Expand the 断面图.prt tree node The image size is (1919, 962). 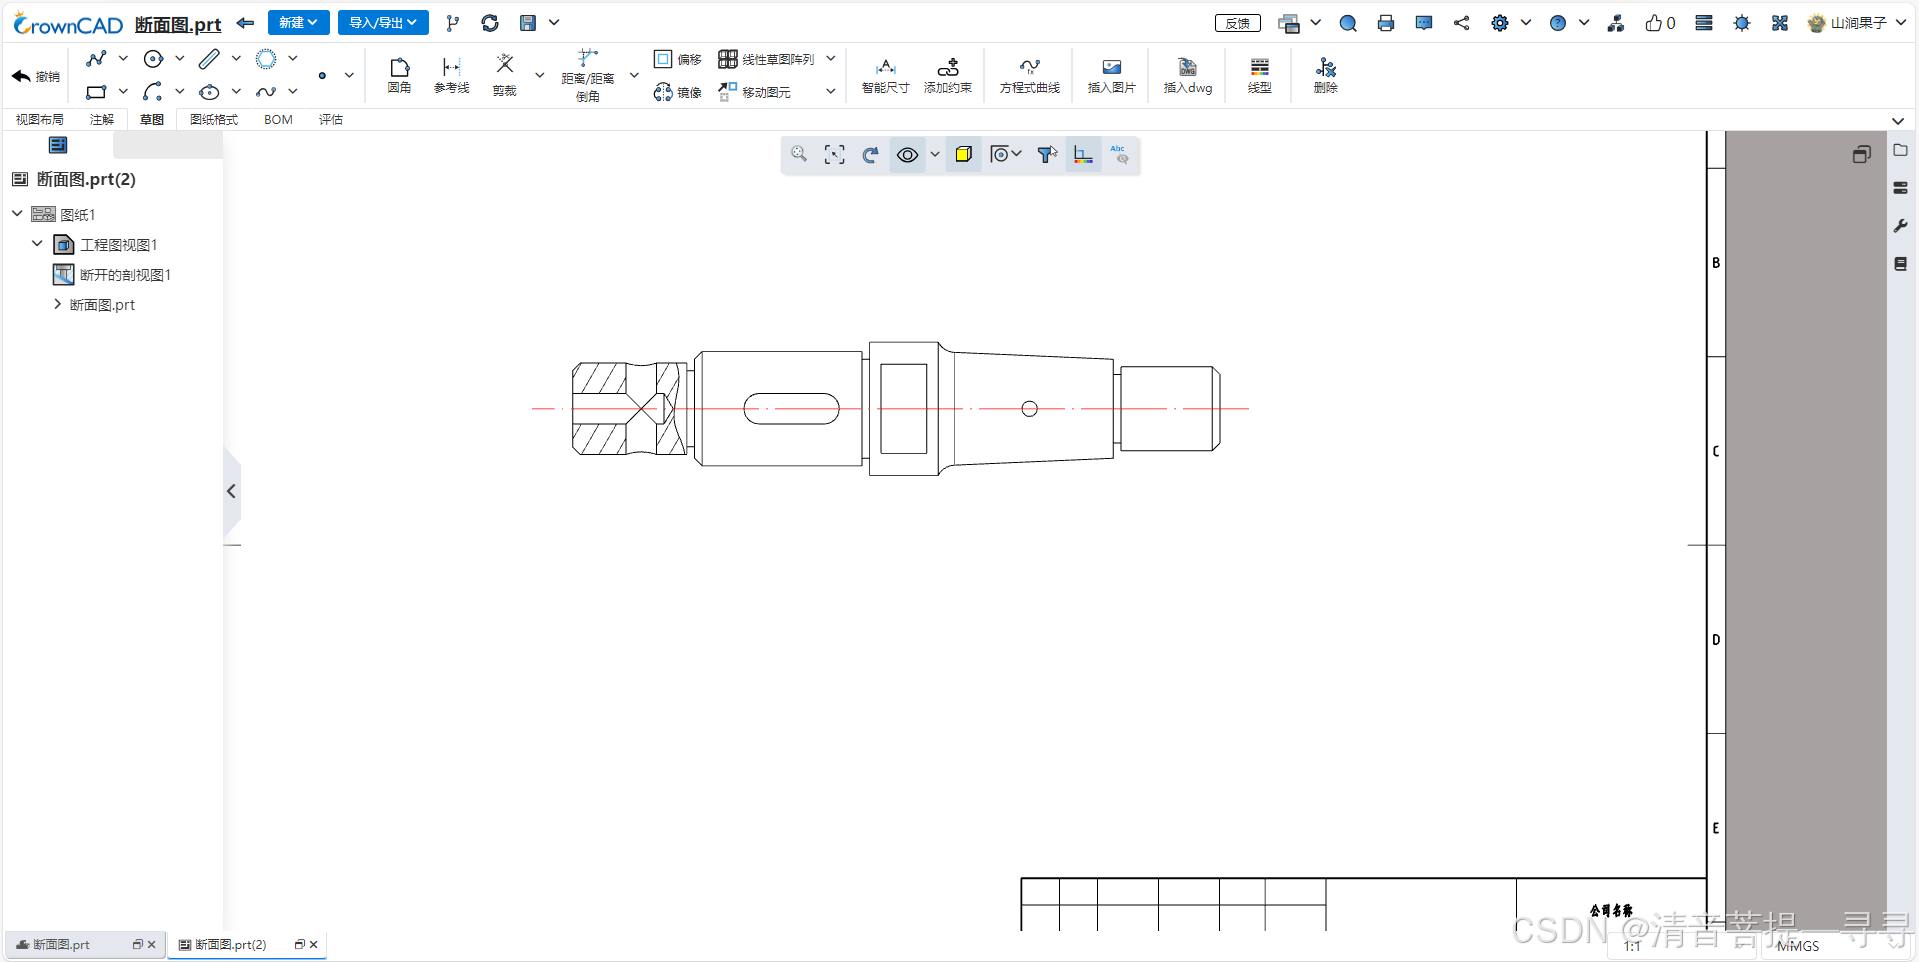(x=57, y=304)
